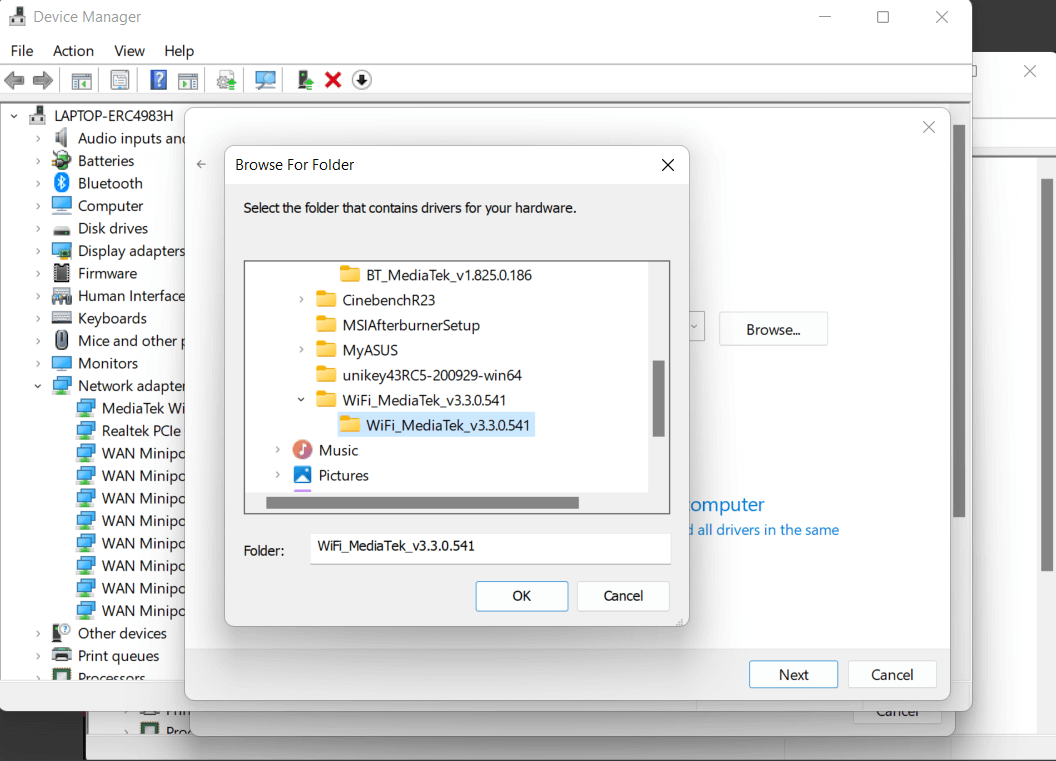Expand the CinebenchR23 folder
1056x761 pixels.
click(302, 300)
